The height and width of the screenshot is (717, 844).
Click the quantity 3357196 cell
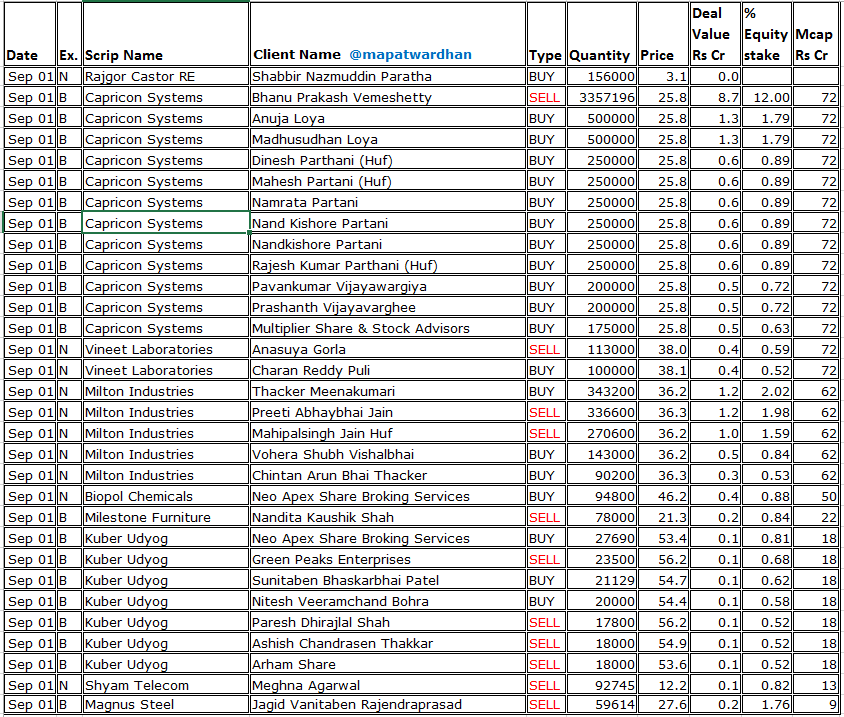click(602, 97)
